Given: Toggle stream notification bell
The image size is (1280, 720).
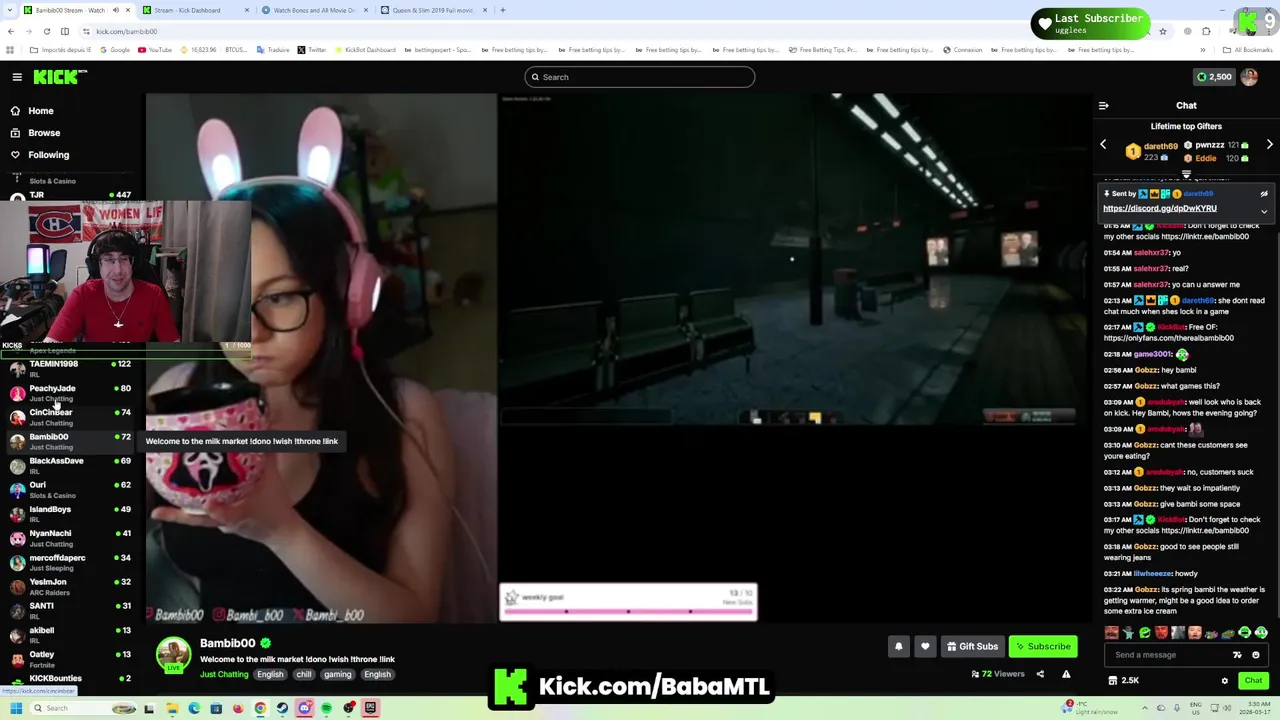Looking at the screenshot, I should point(898,646).
